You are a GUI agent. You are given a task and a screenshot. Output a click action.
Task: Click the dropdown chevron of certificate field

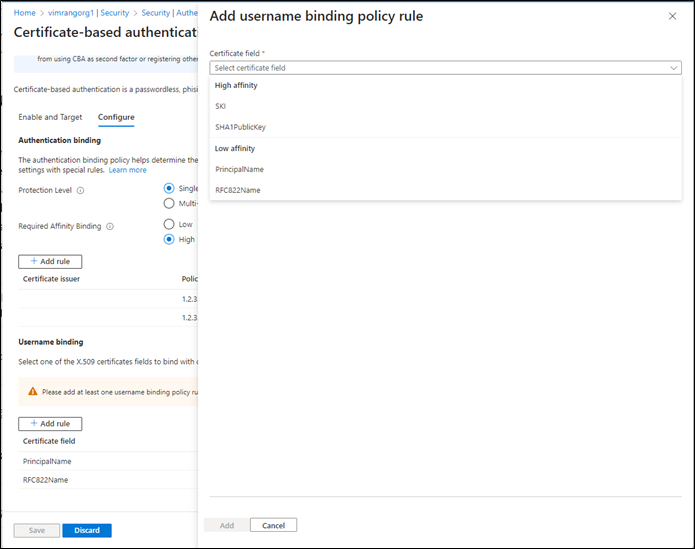673,68
